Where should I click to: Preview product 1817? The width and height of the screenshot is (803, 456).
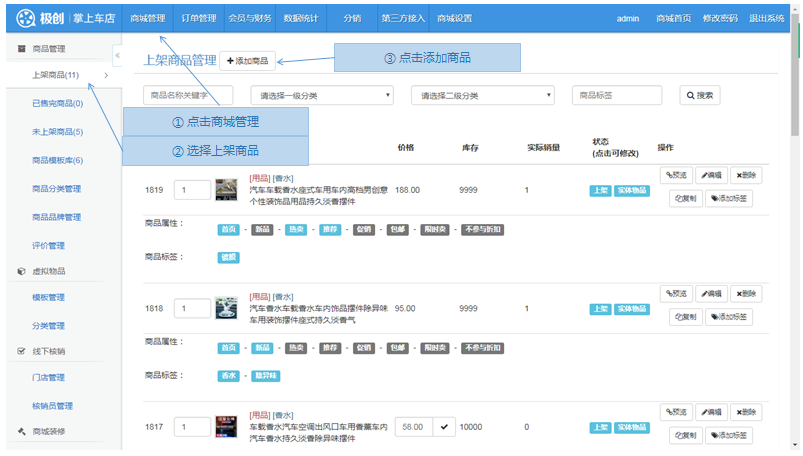676,412
